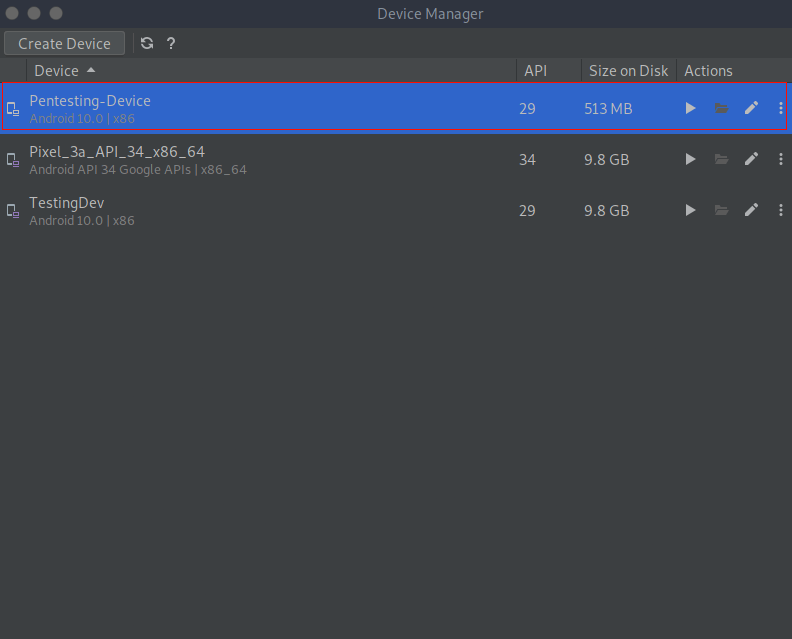
Task: Click the Create Device button
Action: 64,43
